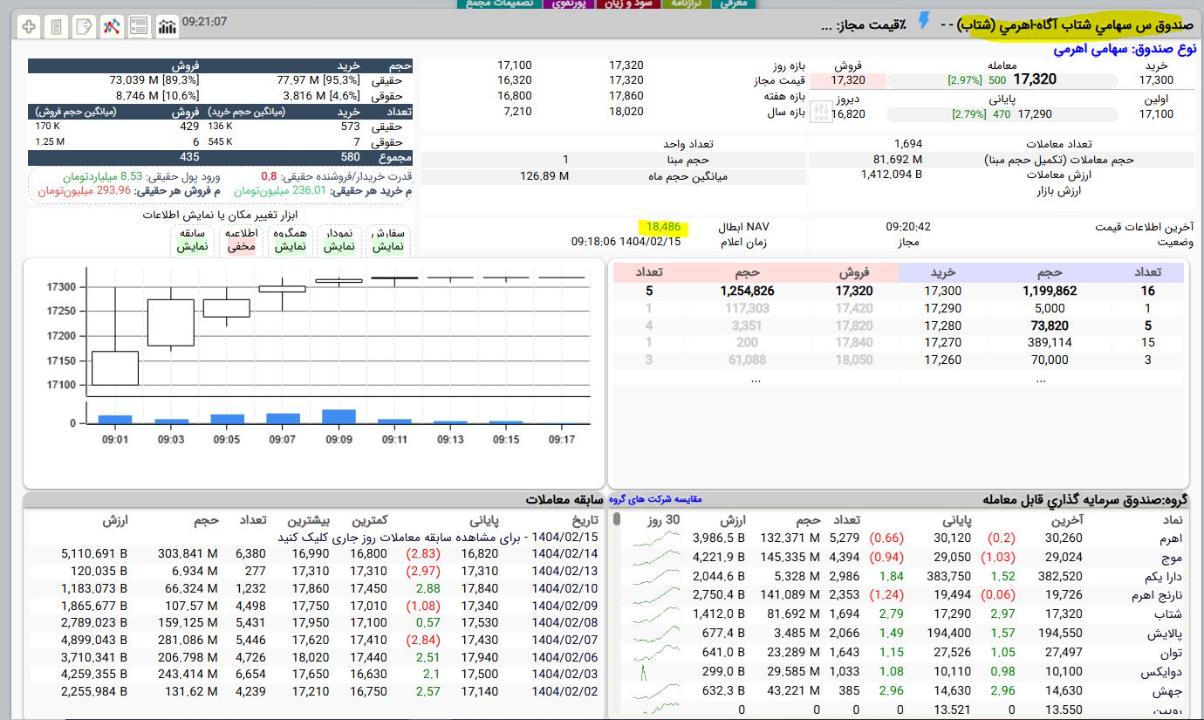The width and height of the screenshot is (1204, 720).
Task: Click the line chart icon in toolbar
Action: 113,24
